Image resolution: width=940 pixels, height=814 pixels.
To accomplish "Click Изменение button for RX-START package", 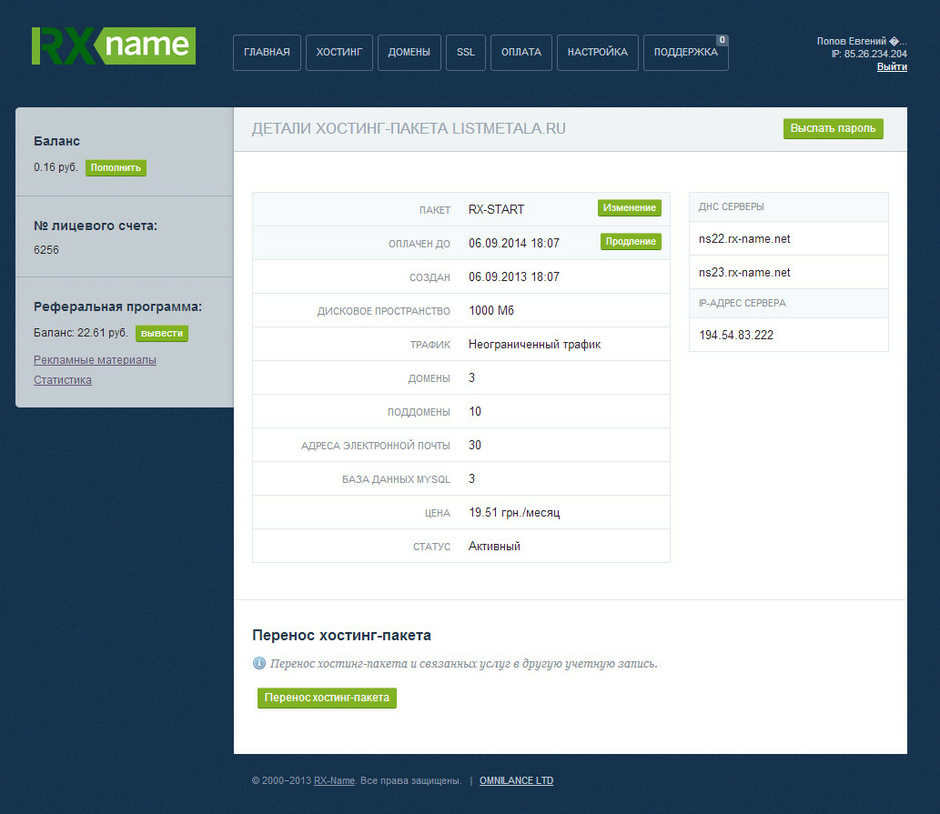I will coord(629,207).
